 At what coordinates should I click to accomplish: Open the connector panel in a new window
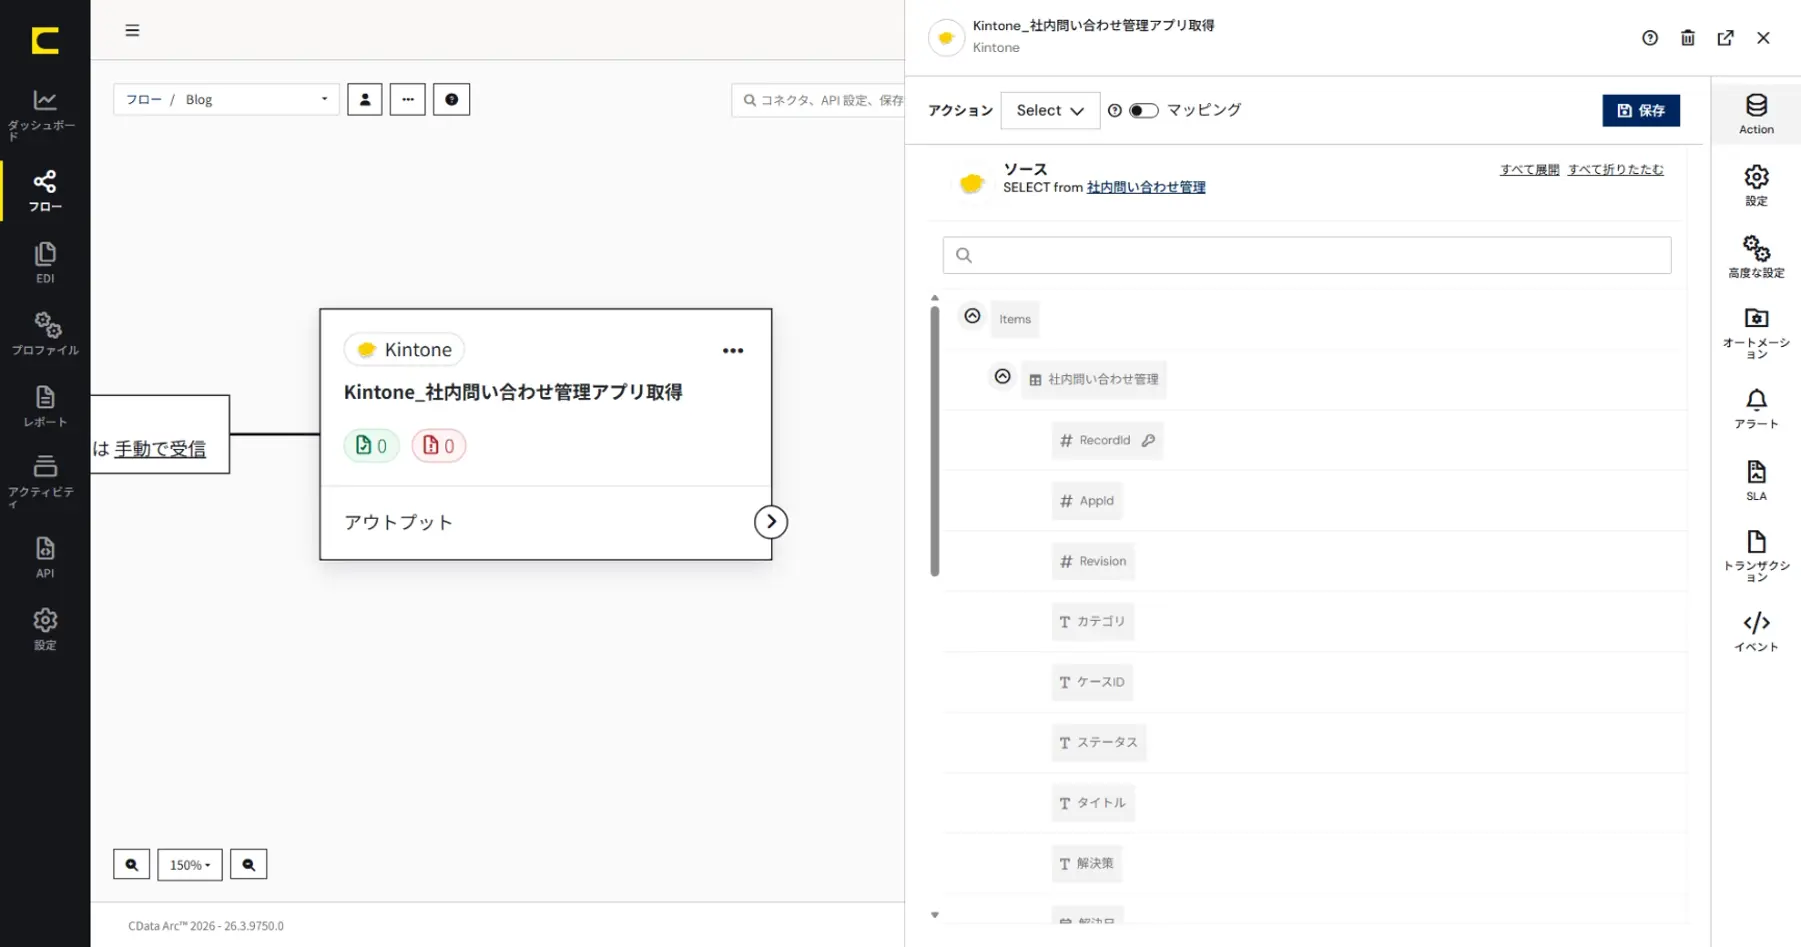coord(1726,38)
